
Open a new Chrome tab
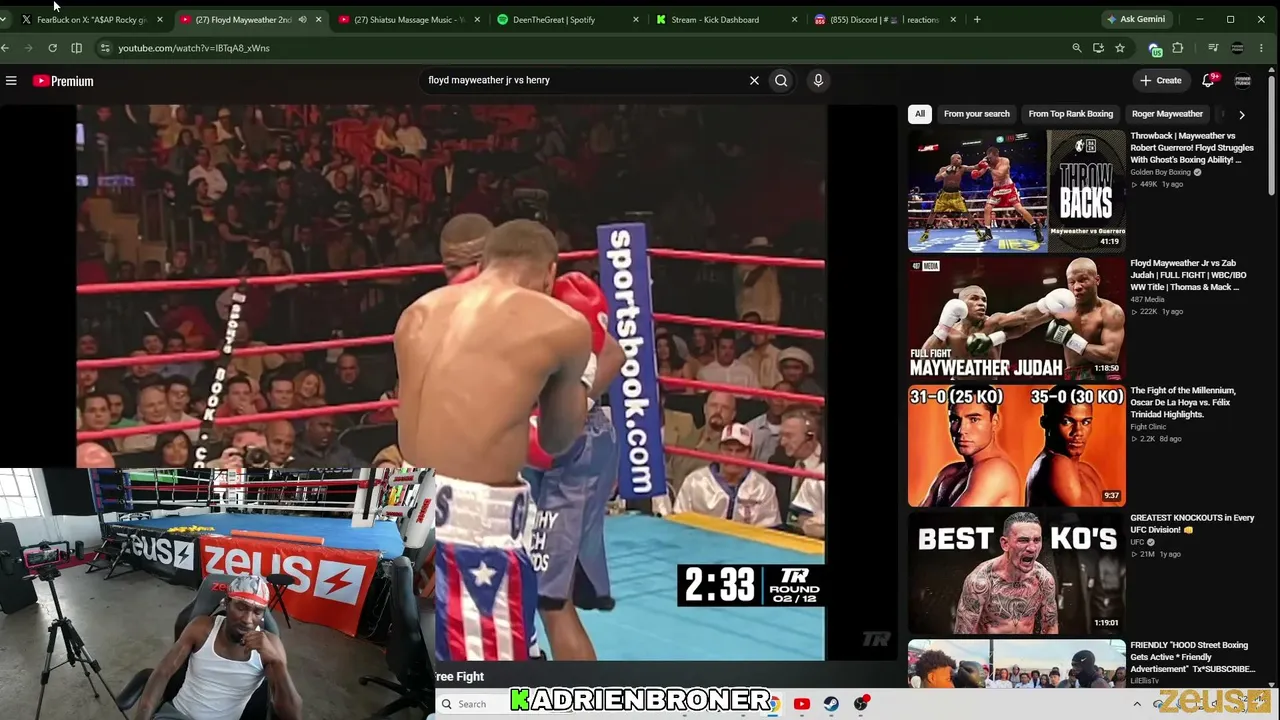pyautogui.click(x=977, y=19)
